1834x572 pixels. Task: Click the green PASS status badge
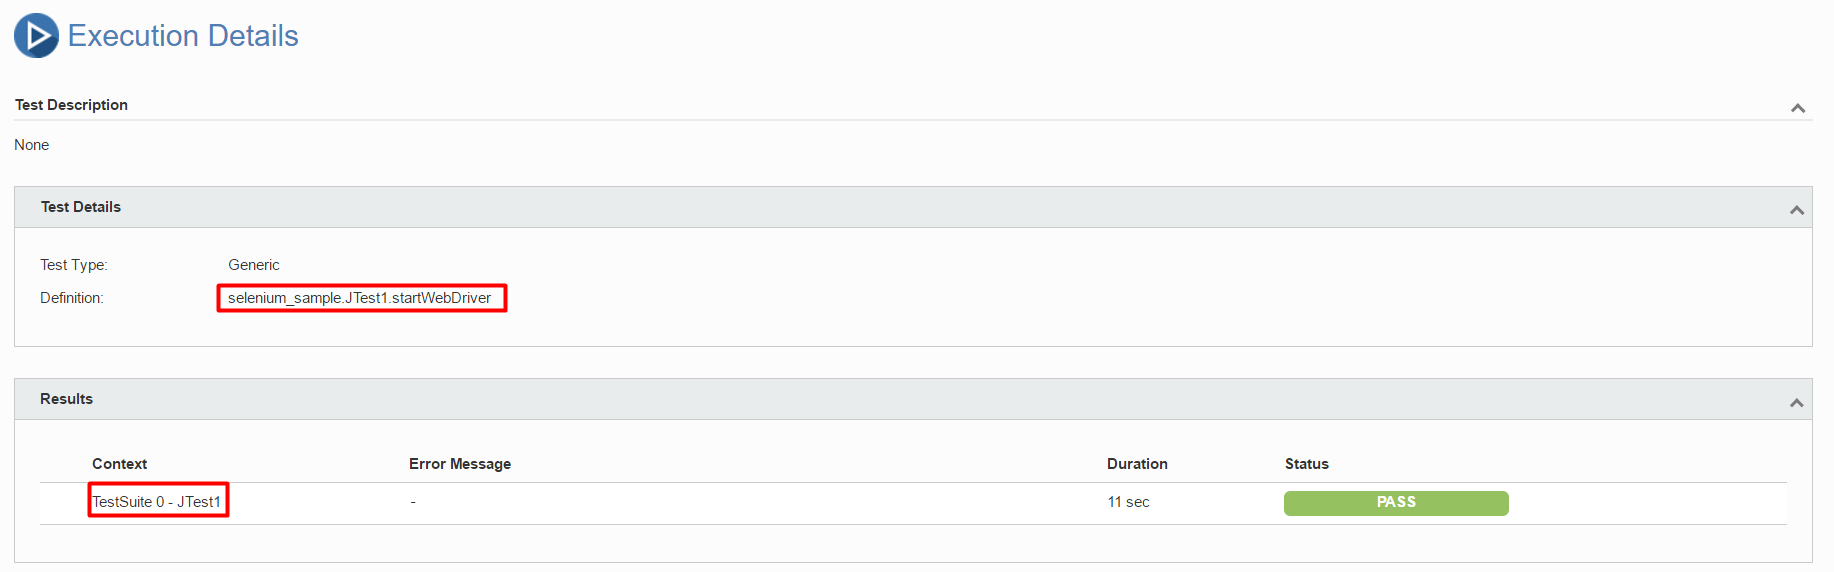tap(1396, 503)
